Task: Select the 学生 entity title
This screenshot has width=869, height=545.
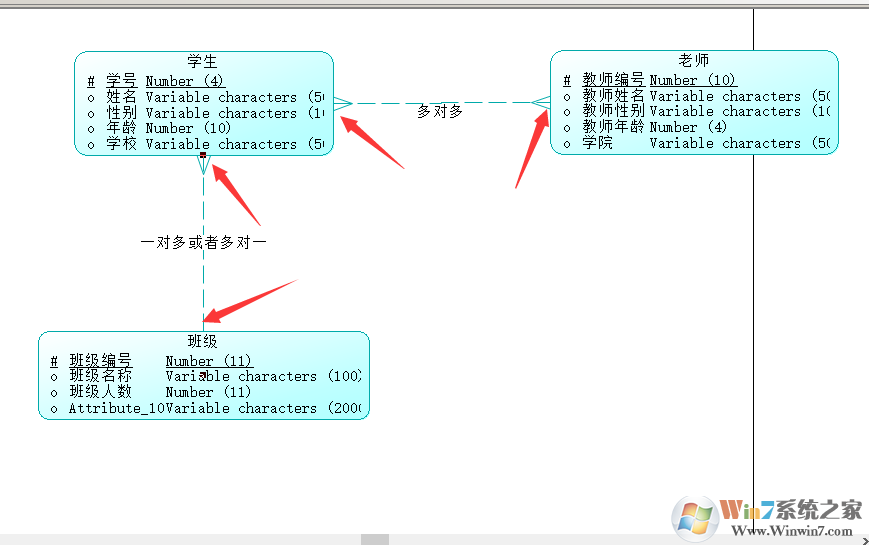Action: 202,61
